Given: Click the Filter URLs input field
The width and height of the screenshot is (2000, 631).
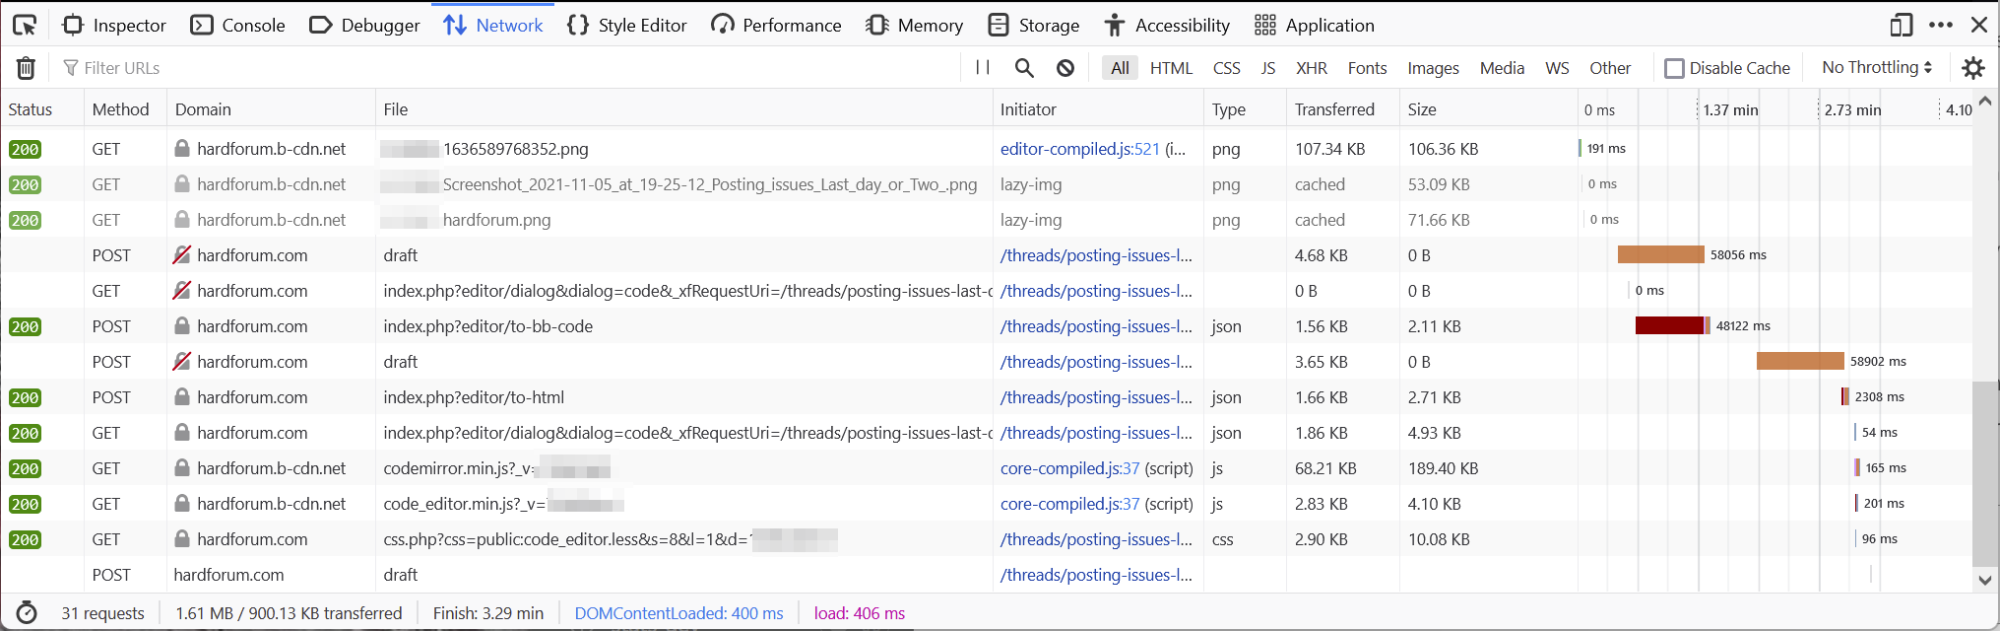Looking at the screenshot, I should point(500,68).
